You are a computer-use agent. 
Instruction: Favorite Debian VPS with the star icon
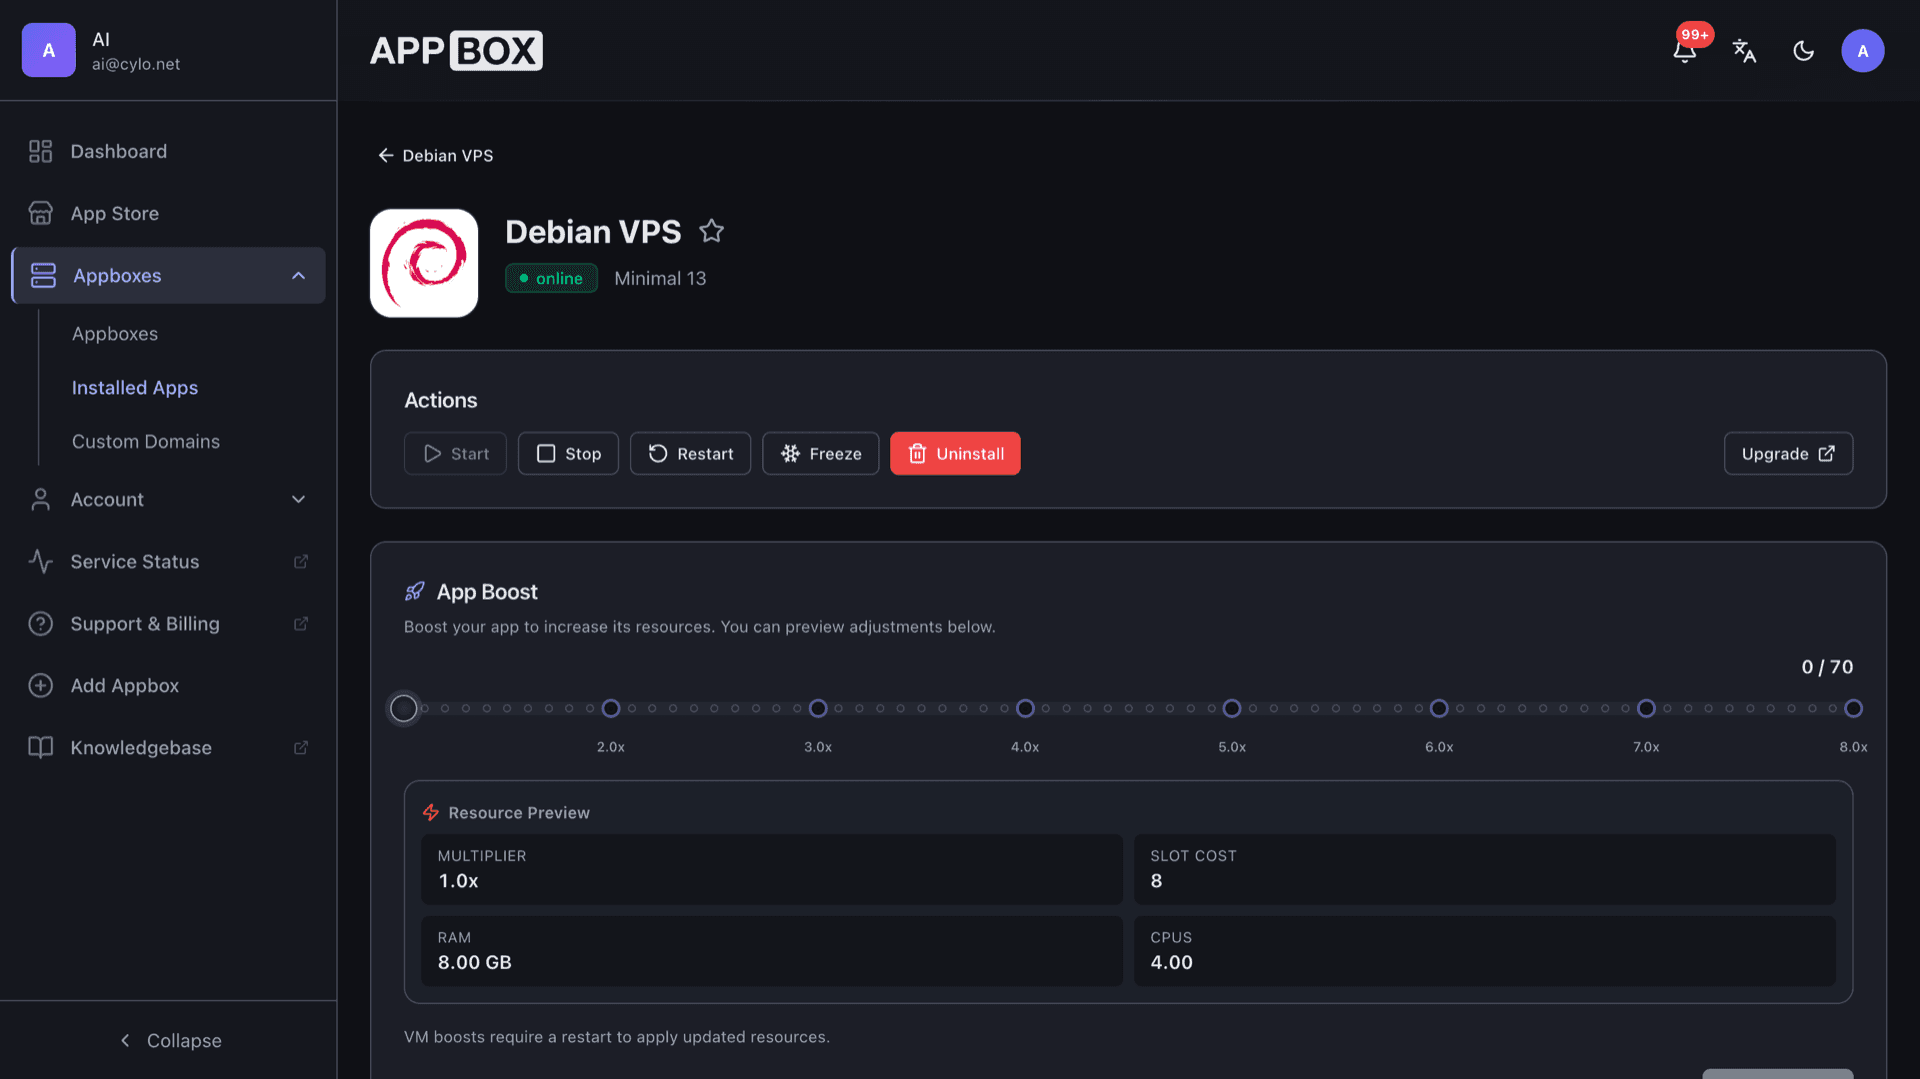pyautogui.click(x=711, y=231)
